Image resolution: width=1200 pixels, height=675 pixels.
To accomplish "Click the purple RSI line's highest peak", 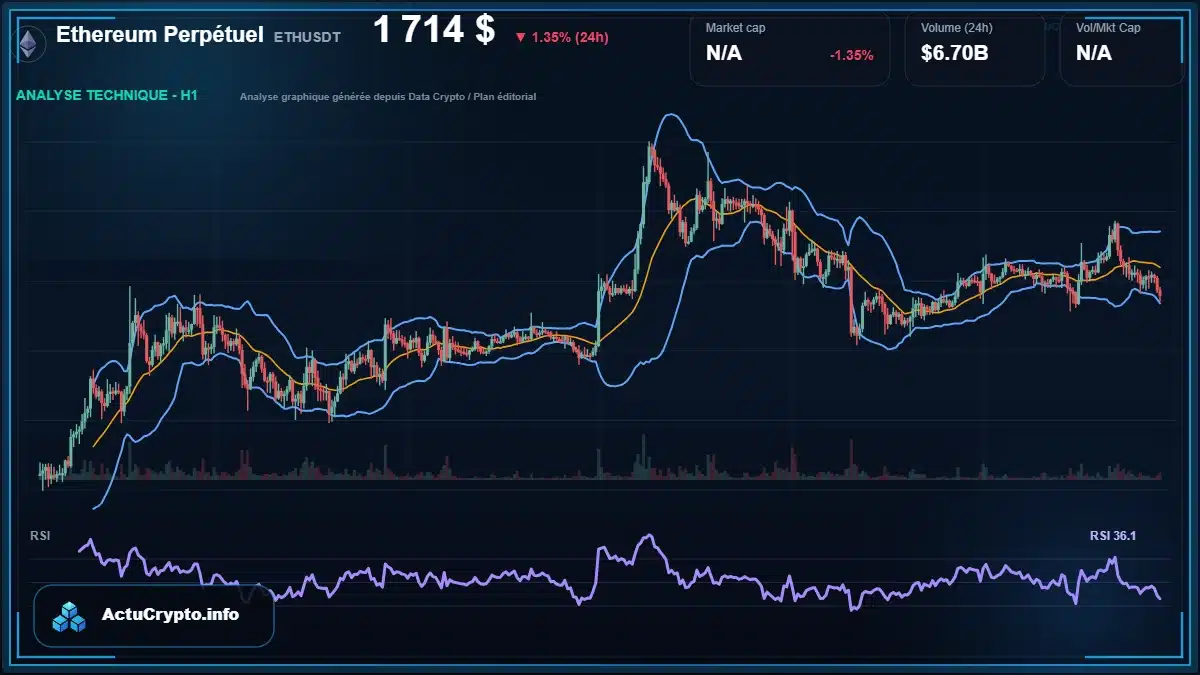I will [649, 537].
